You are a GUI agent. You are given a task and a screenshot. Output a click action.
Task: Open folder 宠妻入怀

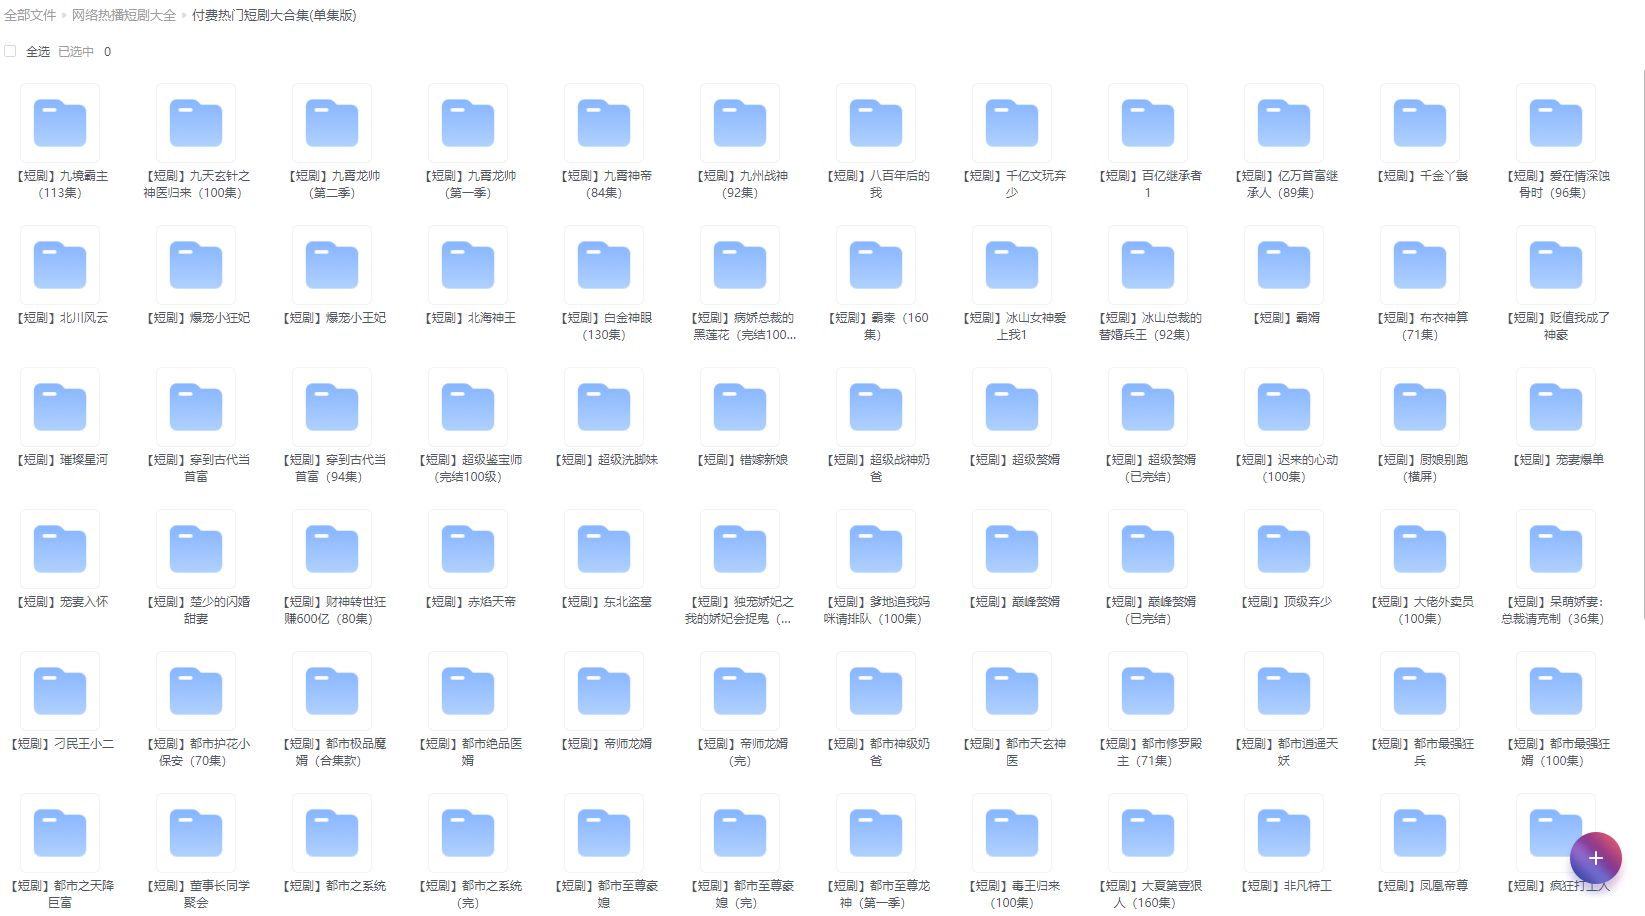pyautogui.click(x=60, y=549)
